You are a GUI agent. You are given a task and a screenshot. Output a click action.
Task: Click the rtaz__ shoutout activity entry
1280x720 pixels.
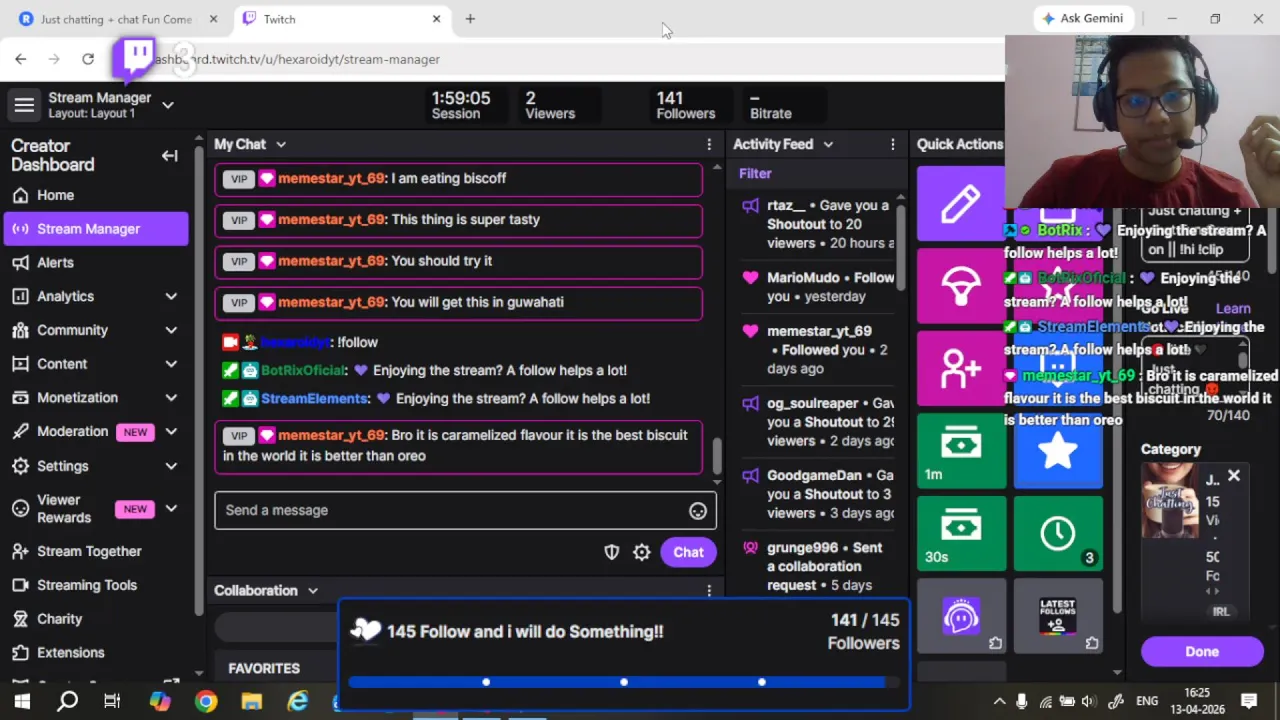click(x=818, y=224)
